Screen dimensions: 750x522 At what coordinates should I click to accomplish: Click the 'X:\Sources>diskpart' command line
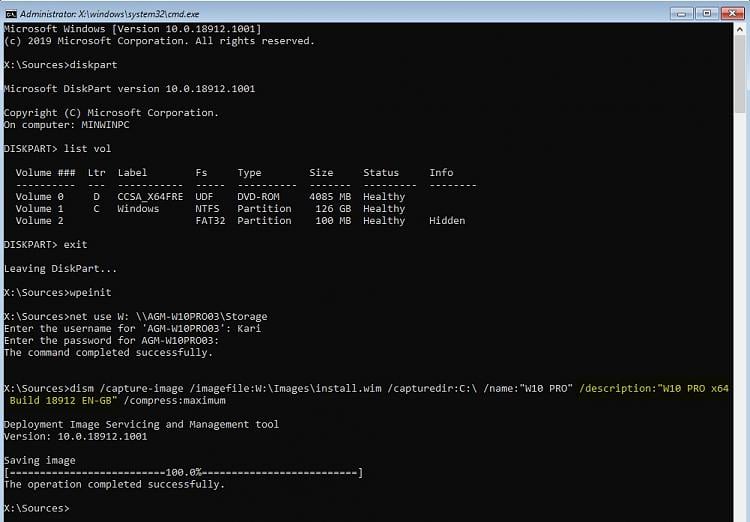(x=61, y=65)
